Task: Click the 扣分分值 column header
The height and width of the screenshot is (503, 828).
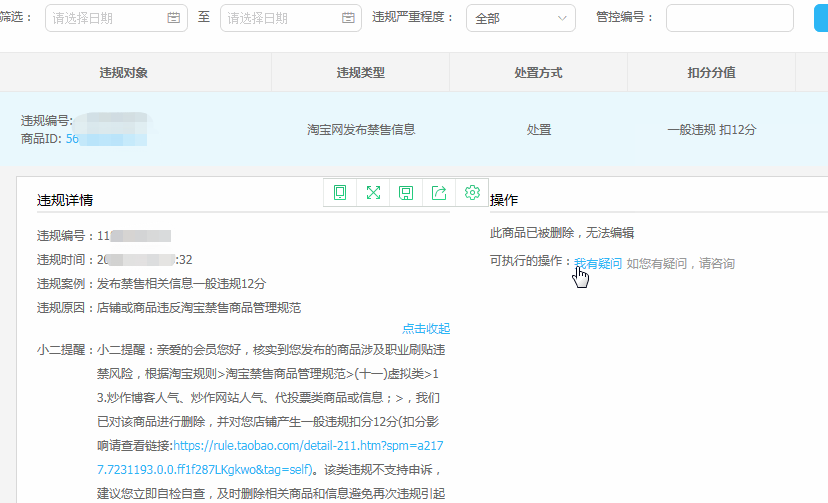Action: point(711,73)
